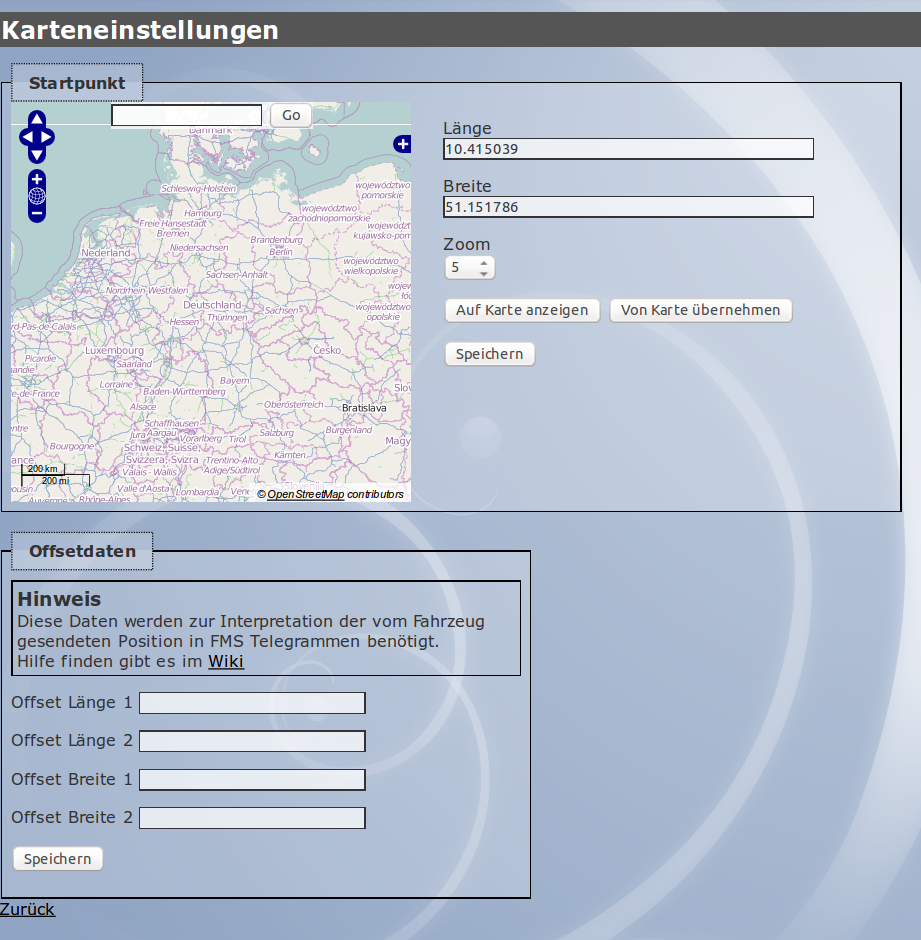This screenshot has height=940, width=921.
Task: Decrease the Zoom value with down arrow
Action: point(484,273)
